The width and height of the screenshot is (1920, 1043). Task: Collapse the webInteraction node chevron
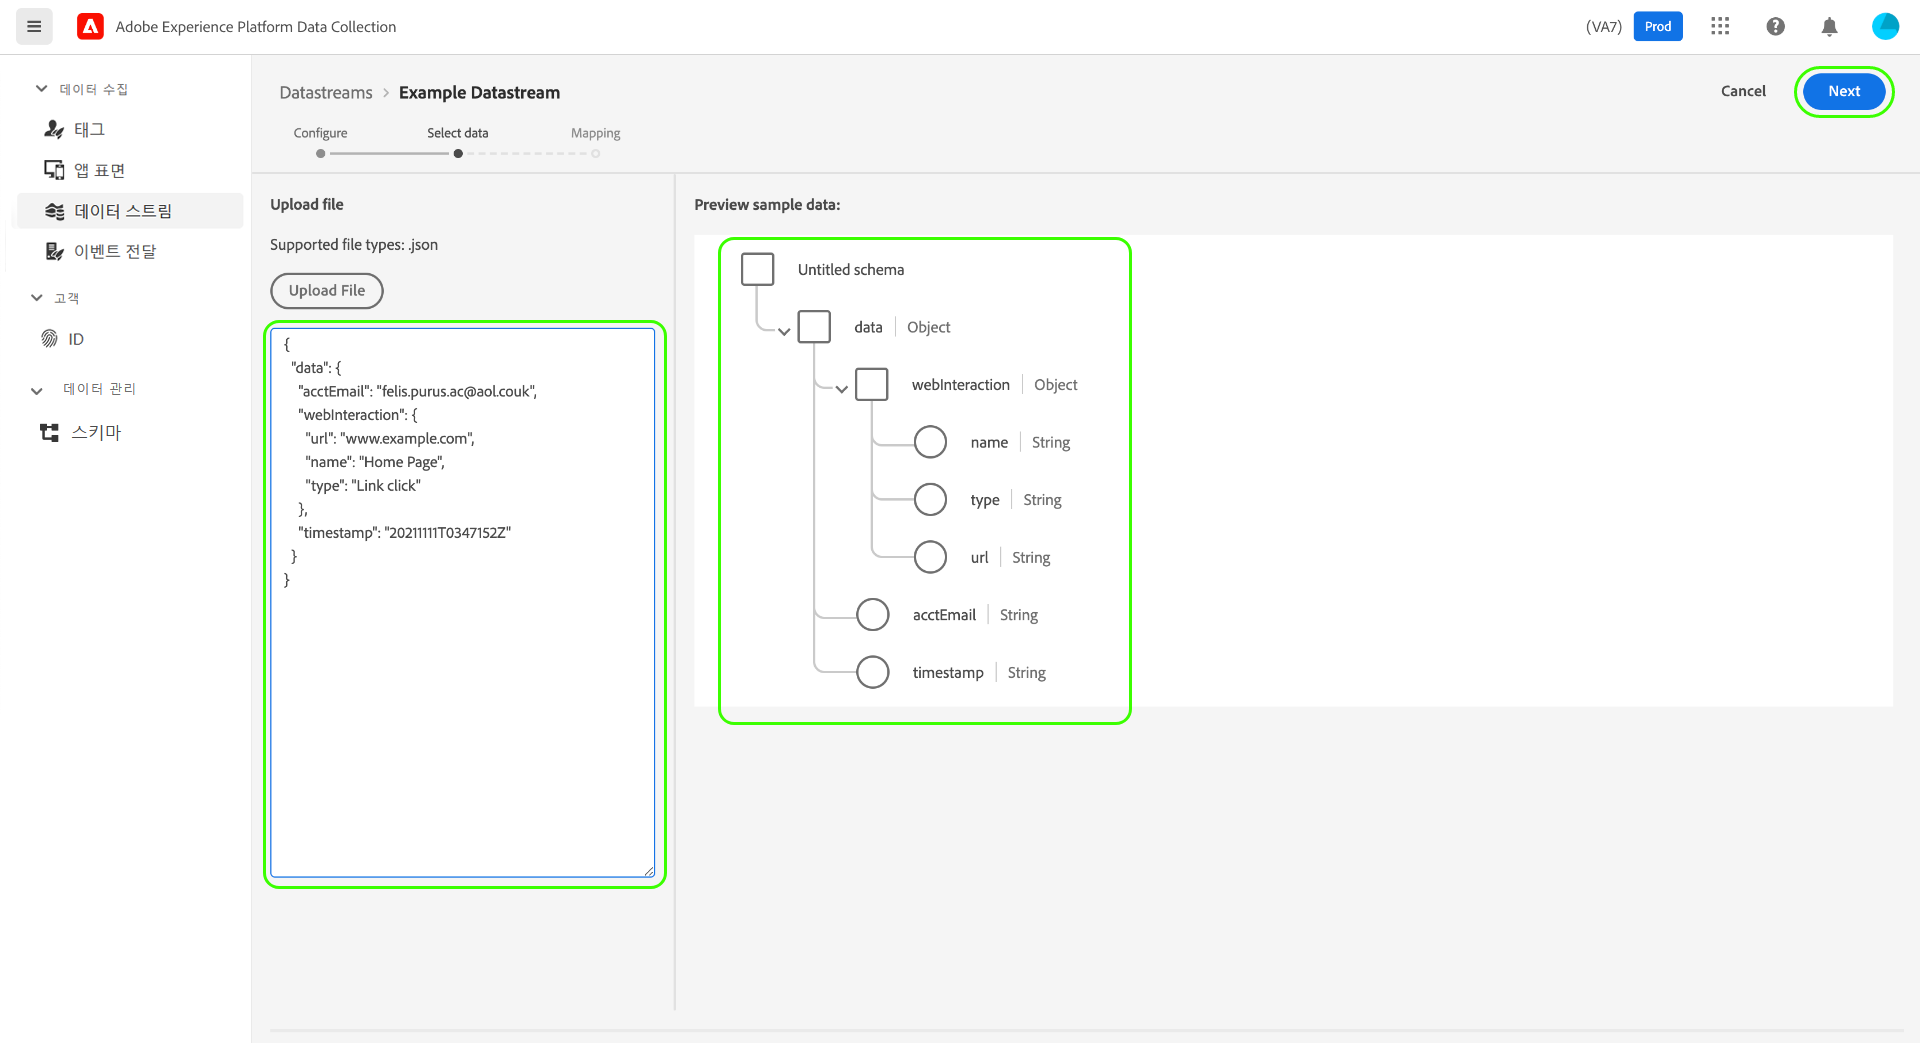[x=842, y=389]
